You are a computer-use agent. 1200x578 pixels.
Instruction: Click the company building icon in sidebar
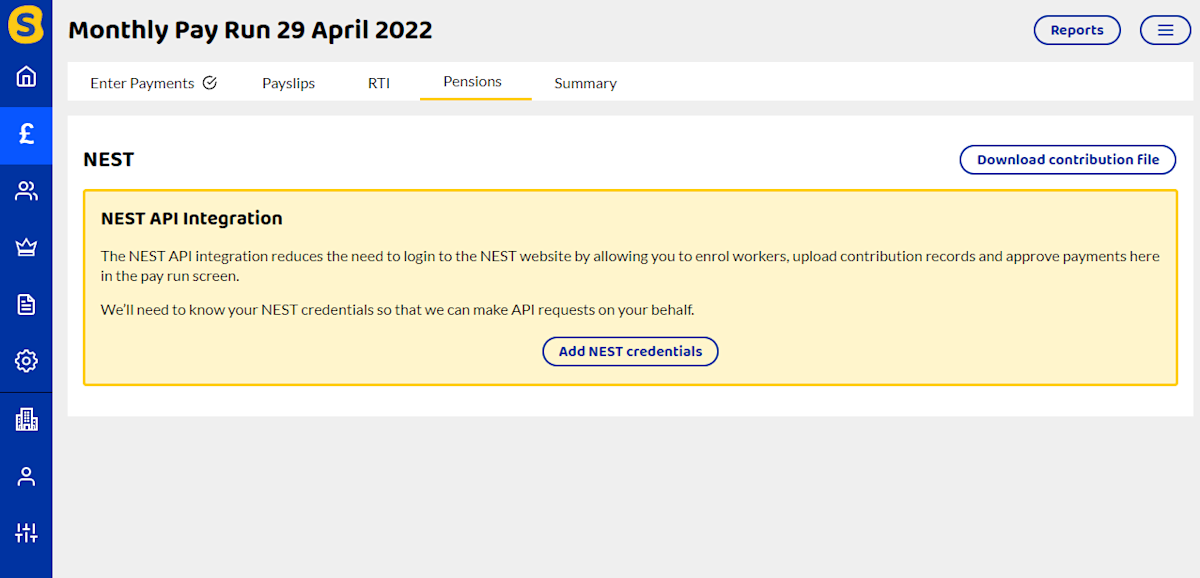pyautogui.click(x=26, y=419)
